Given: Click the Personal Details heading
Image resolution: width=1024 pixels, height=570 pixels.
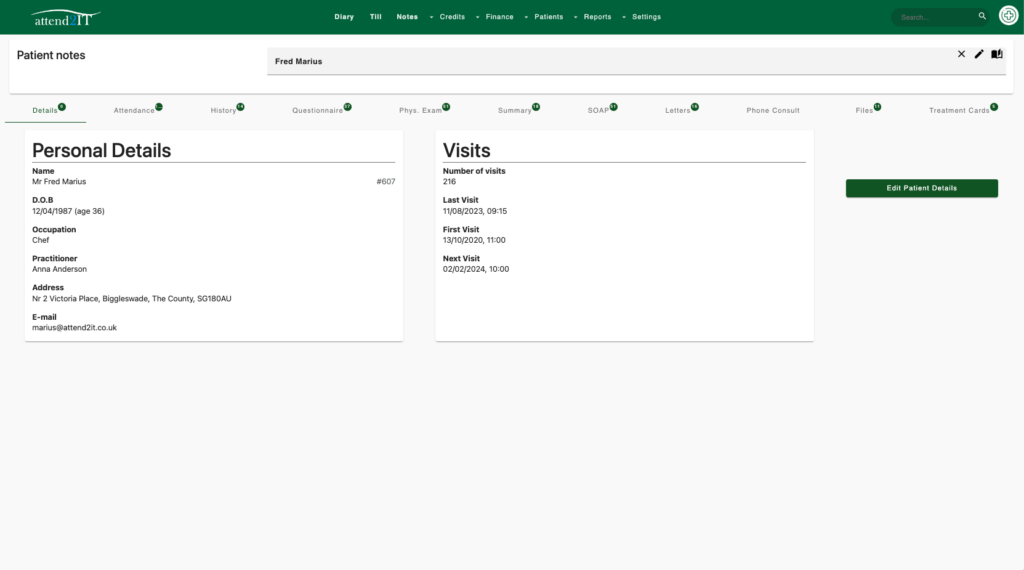Looking at the screenshot, I should (101, 150).
